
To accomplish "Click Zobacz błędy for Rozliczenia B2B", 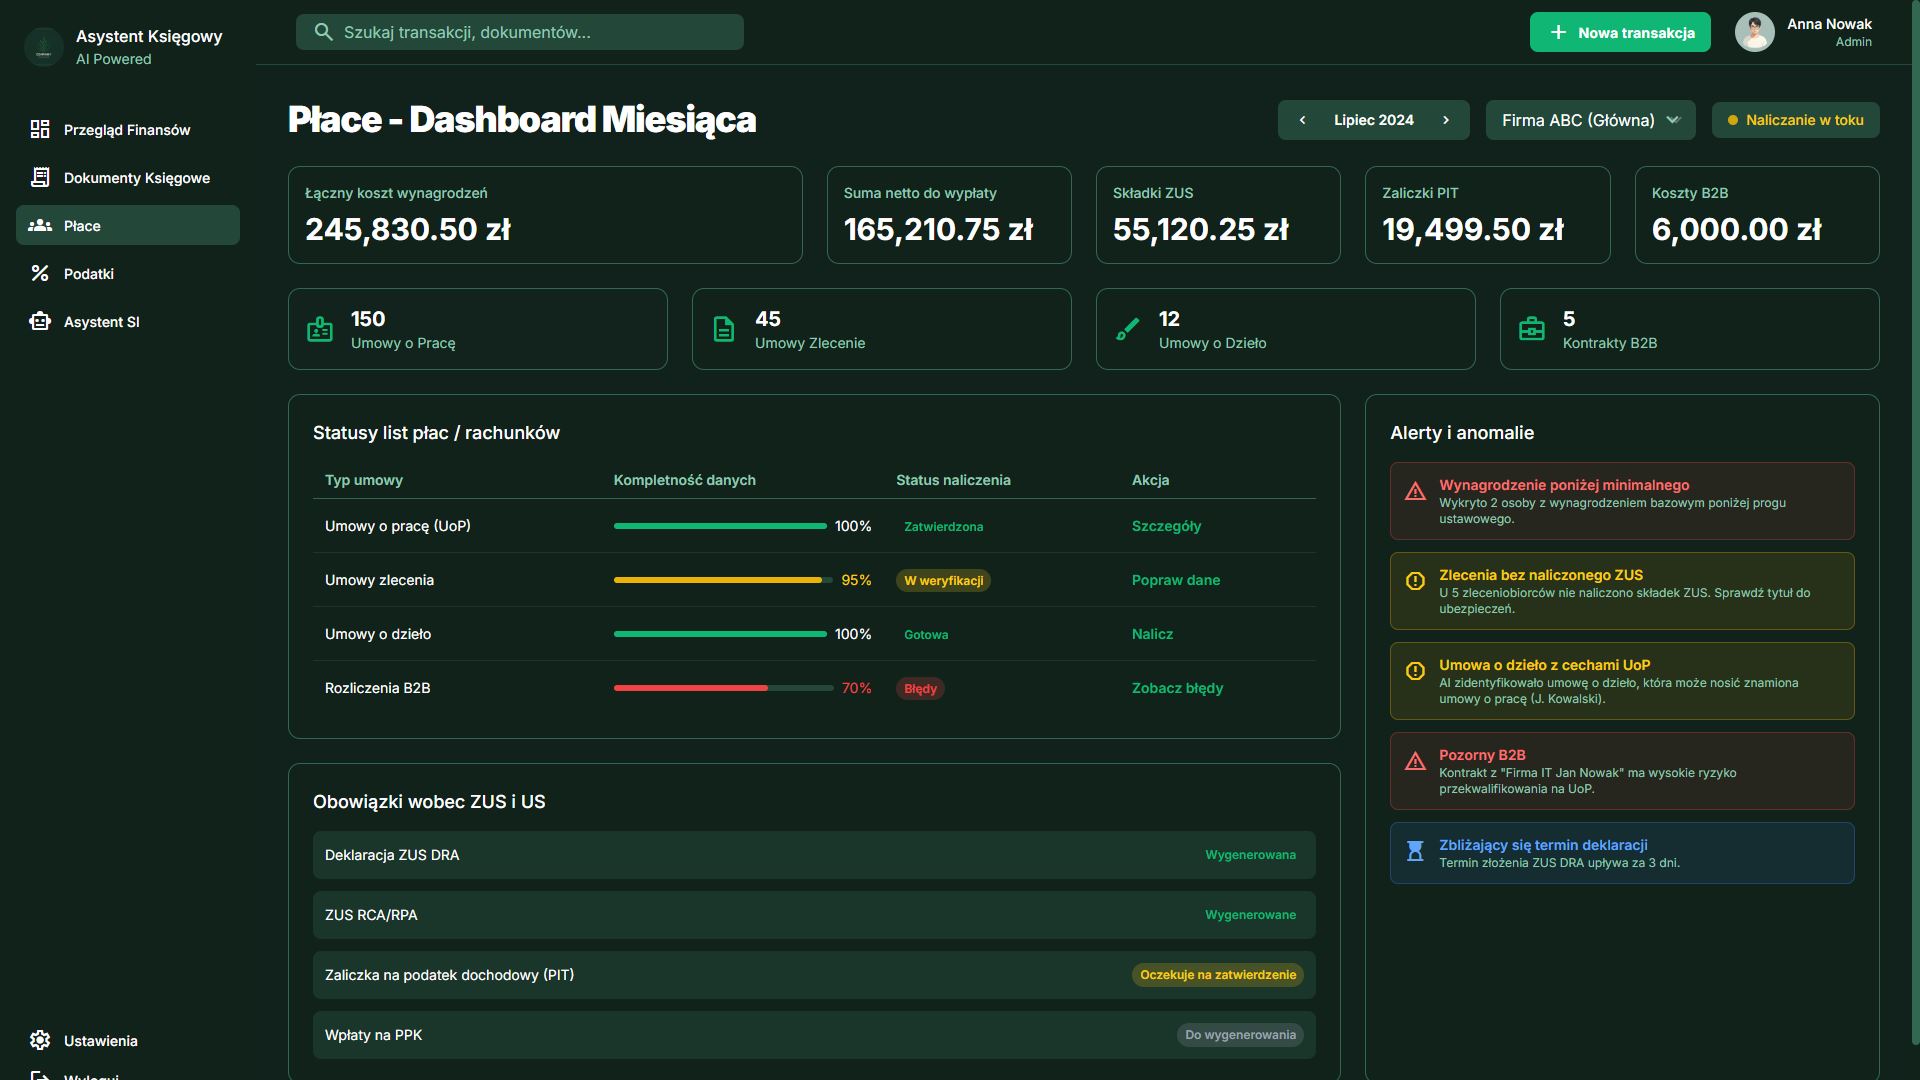I will [1177, 688].
